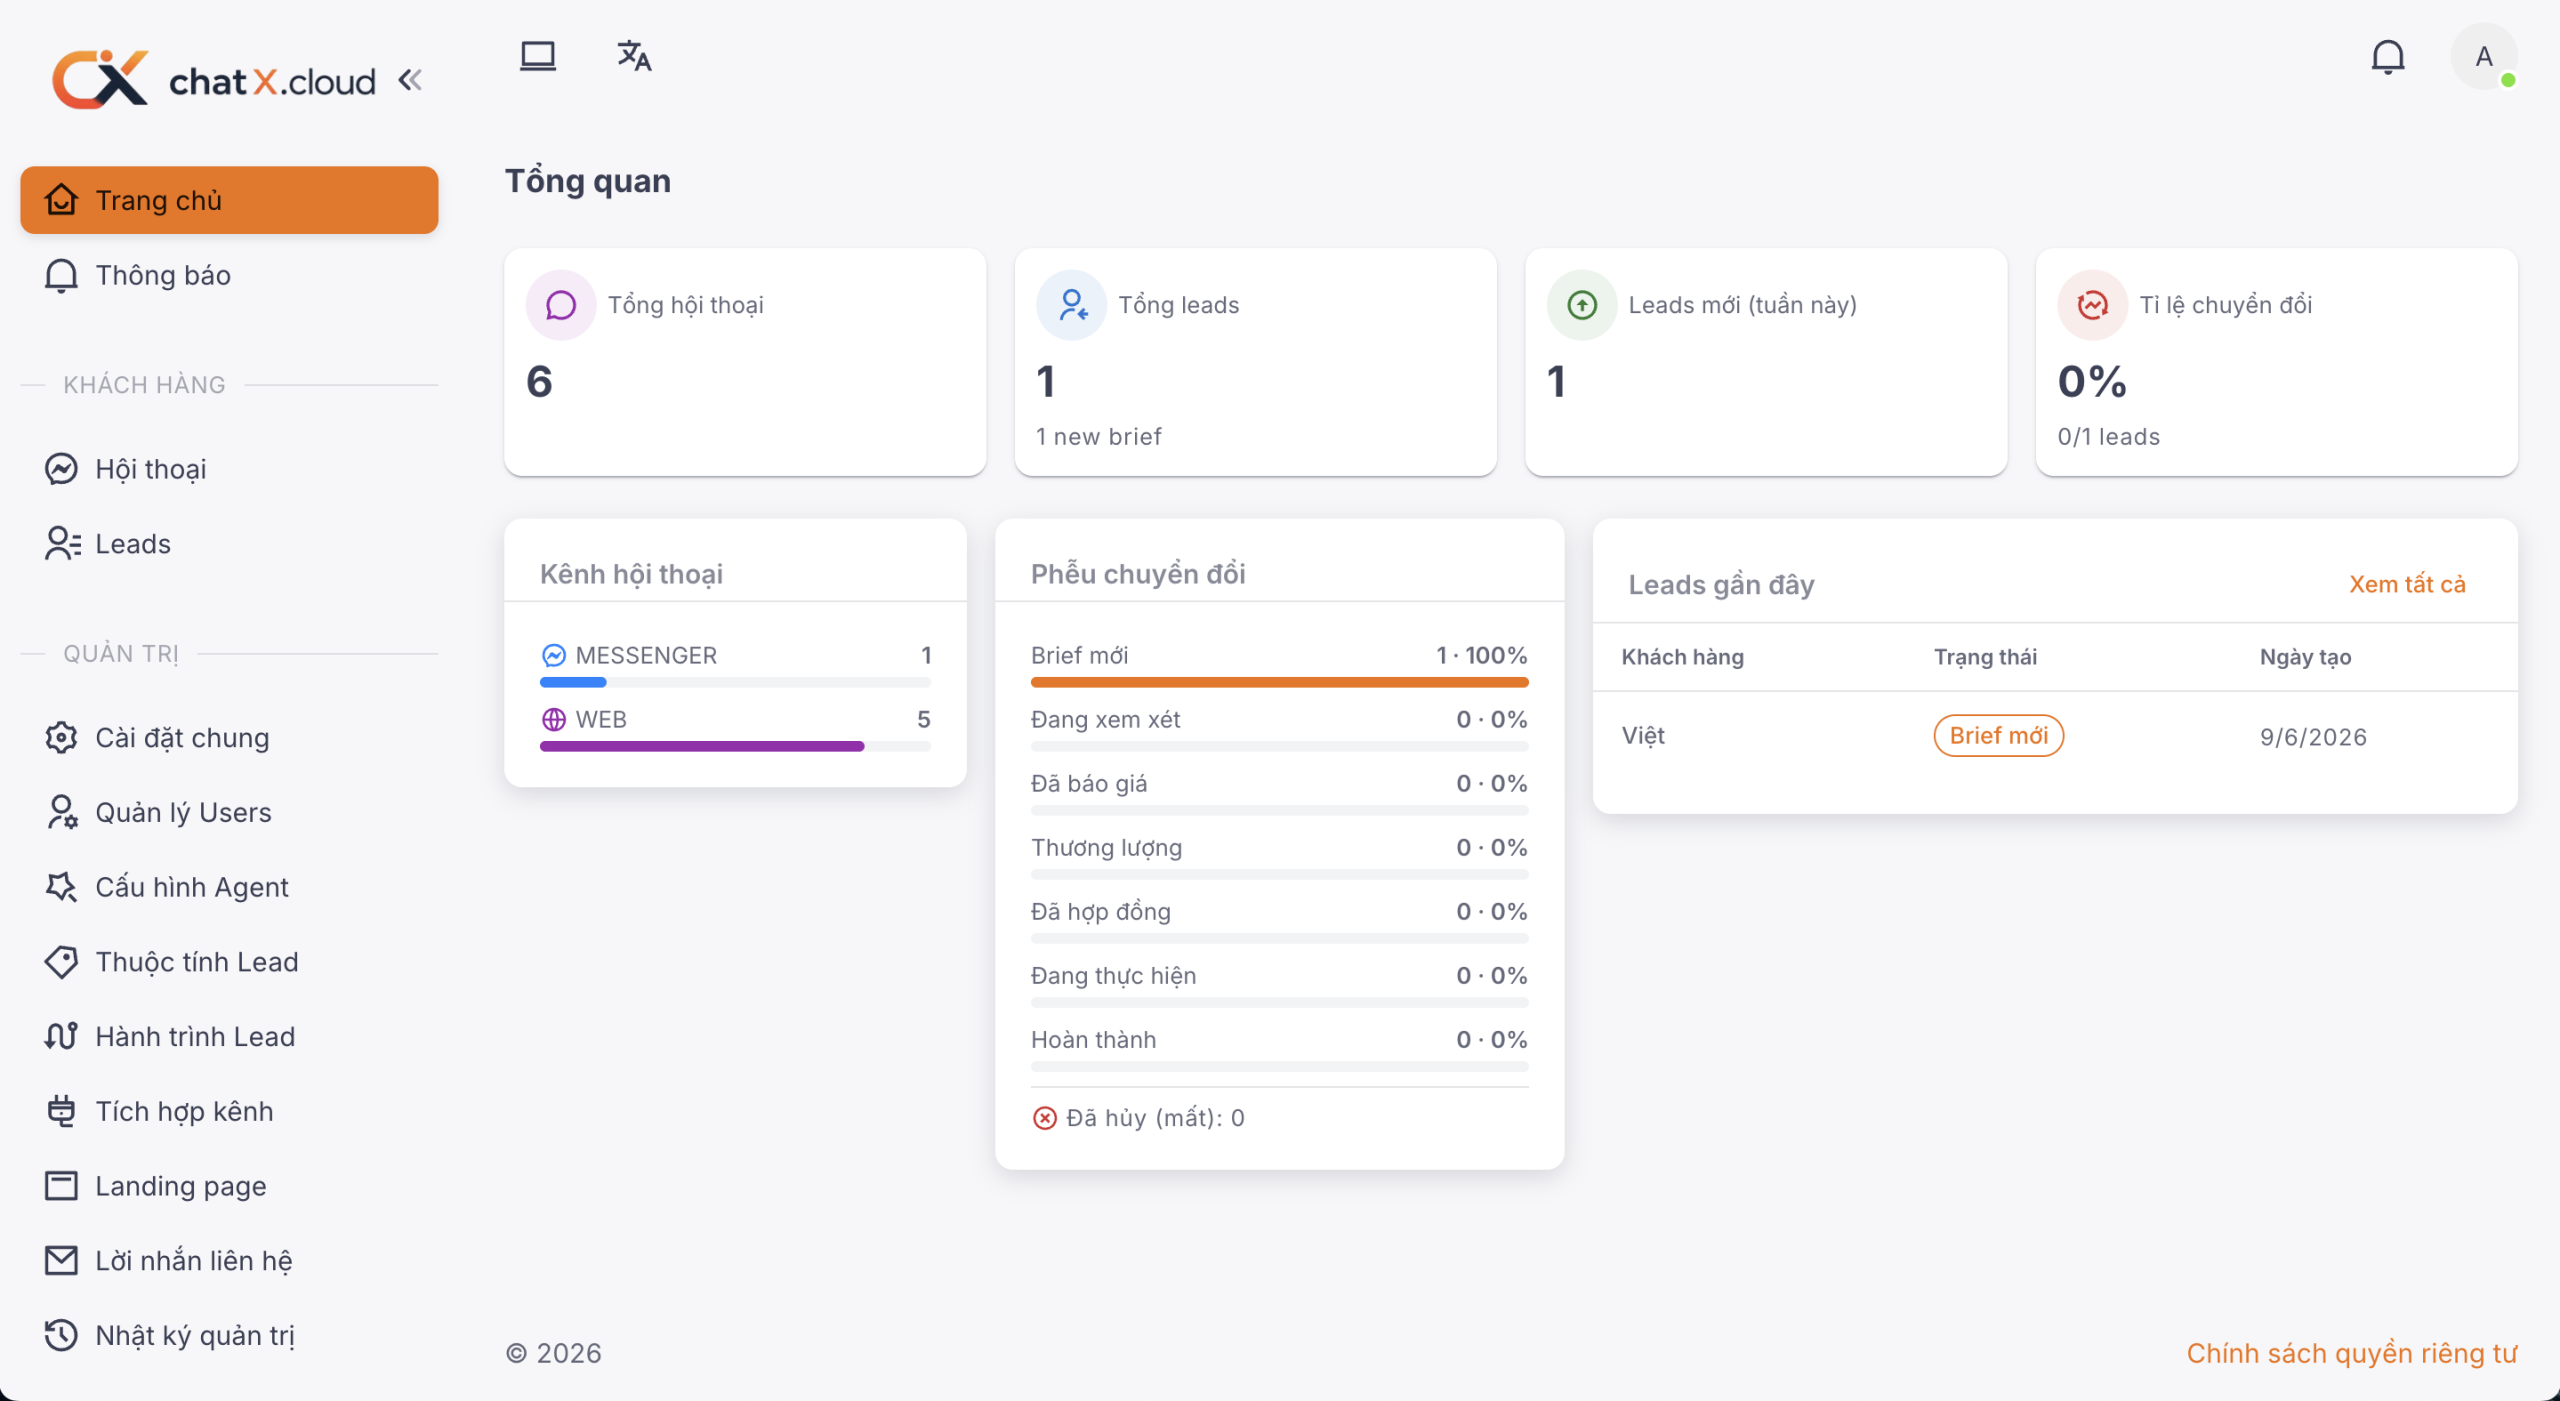The height and width of the screenshot is (1401, 2560).
Task: Click the '1 new brief' text
Action: tap(1098, 437)
